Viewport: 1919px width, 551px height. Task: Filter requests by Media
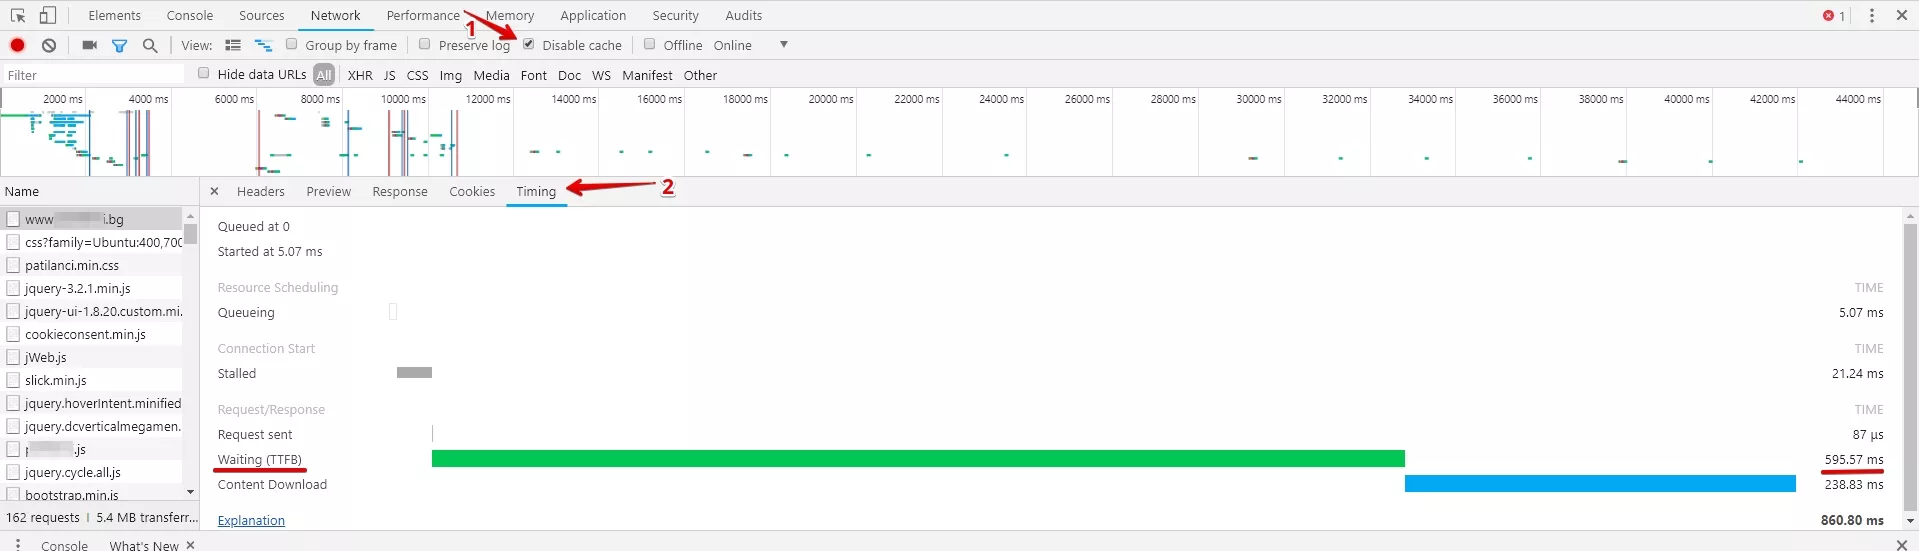491,75
